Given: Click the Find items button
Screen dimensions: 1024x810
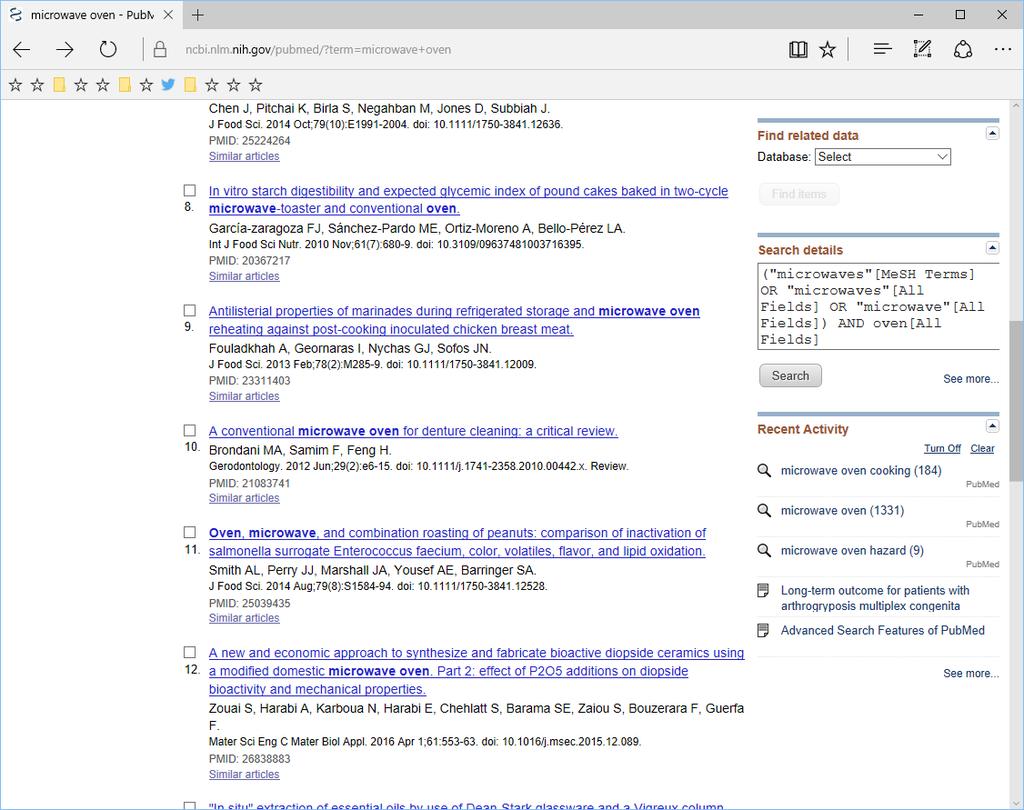Looking at the screenshot, I should tap(799, 194).
